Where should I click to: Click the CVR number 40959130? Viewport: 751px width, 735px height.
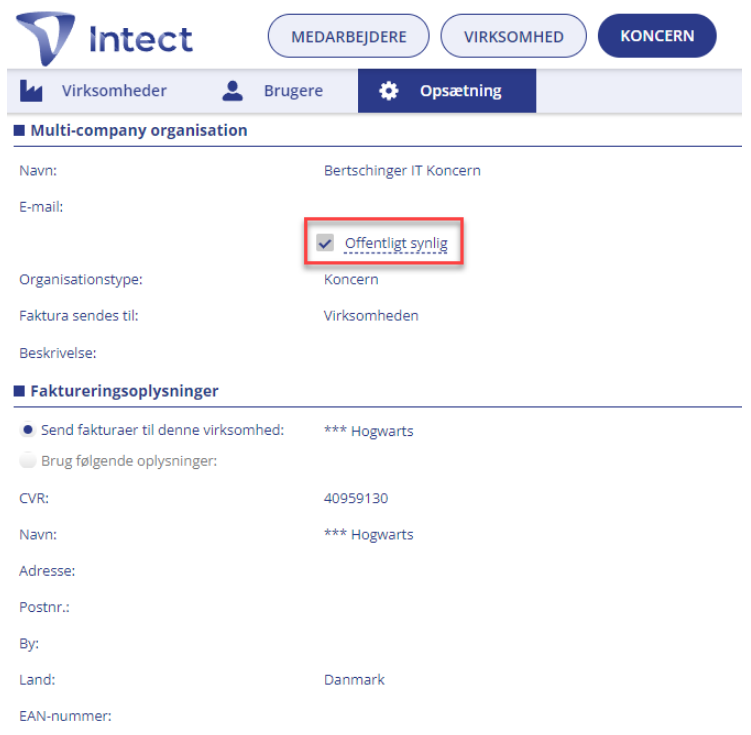click(x=356, y=498)
